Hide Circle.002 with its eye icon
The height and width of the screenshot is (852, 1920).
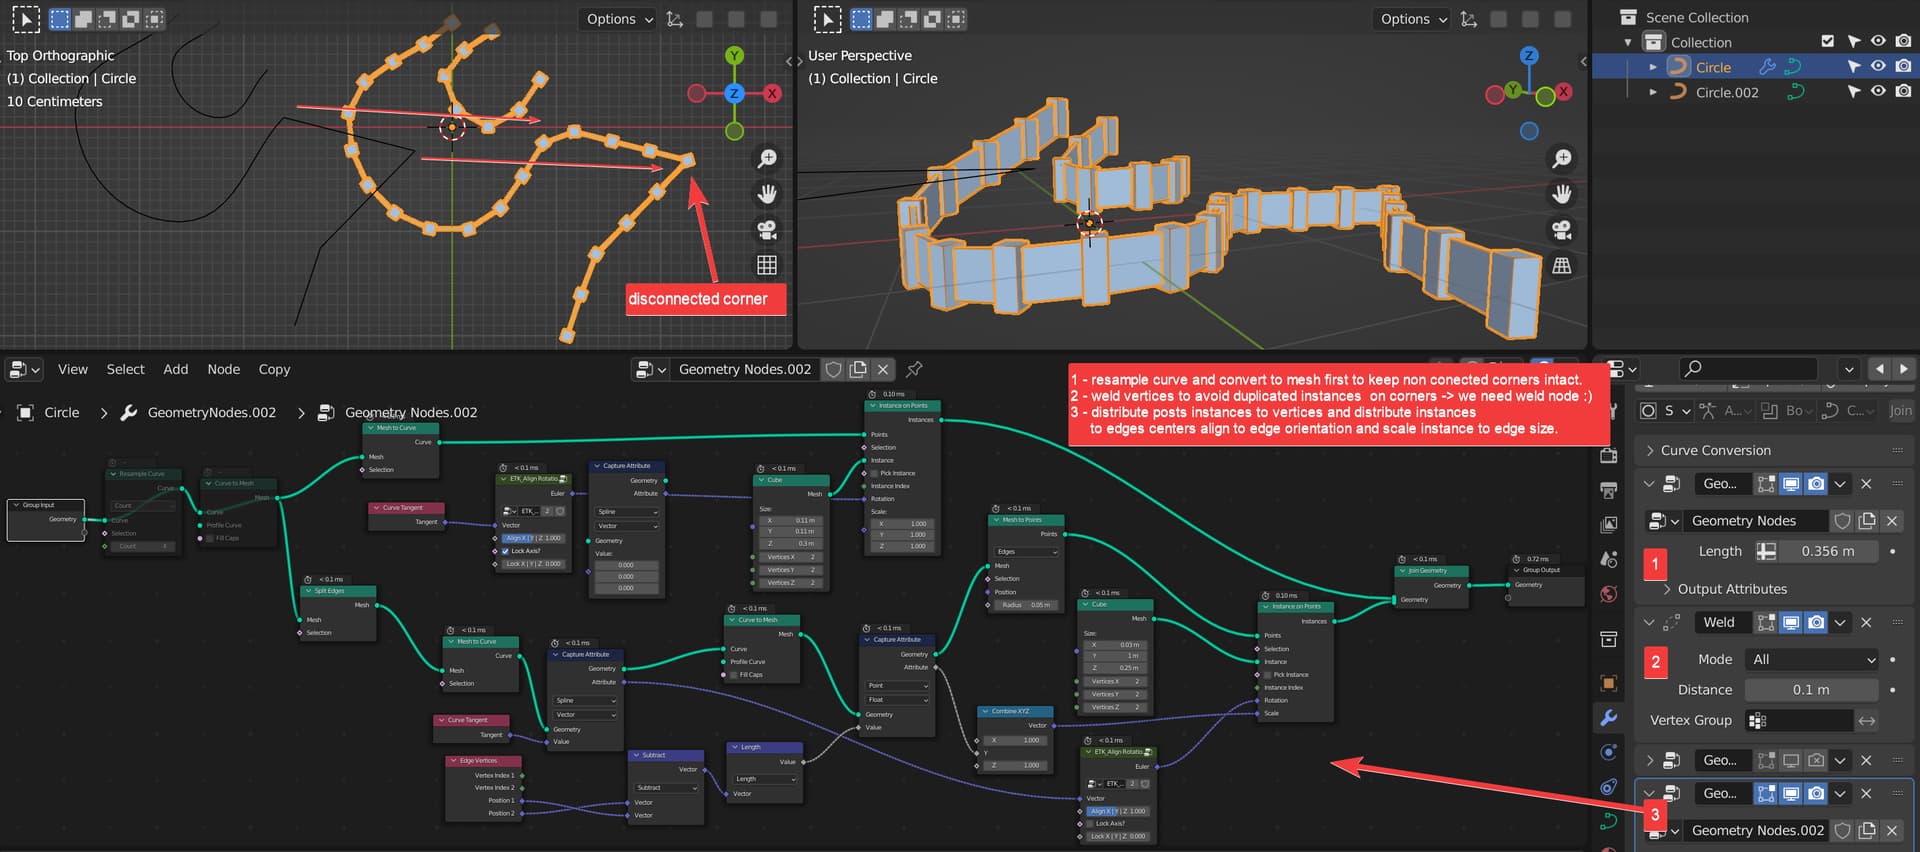[1878, 92]
